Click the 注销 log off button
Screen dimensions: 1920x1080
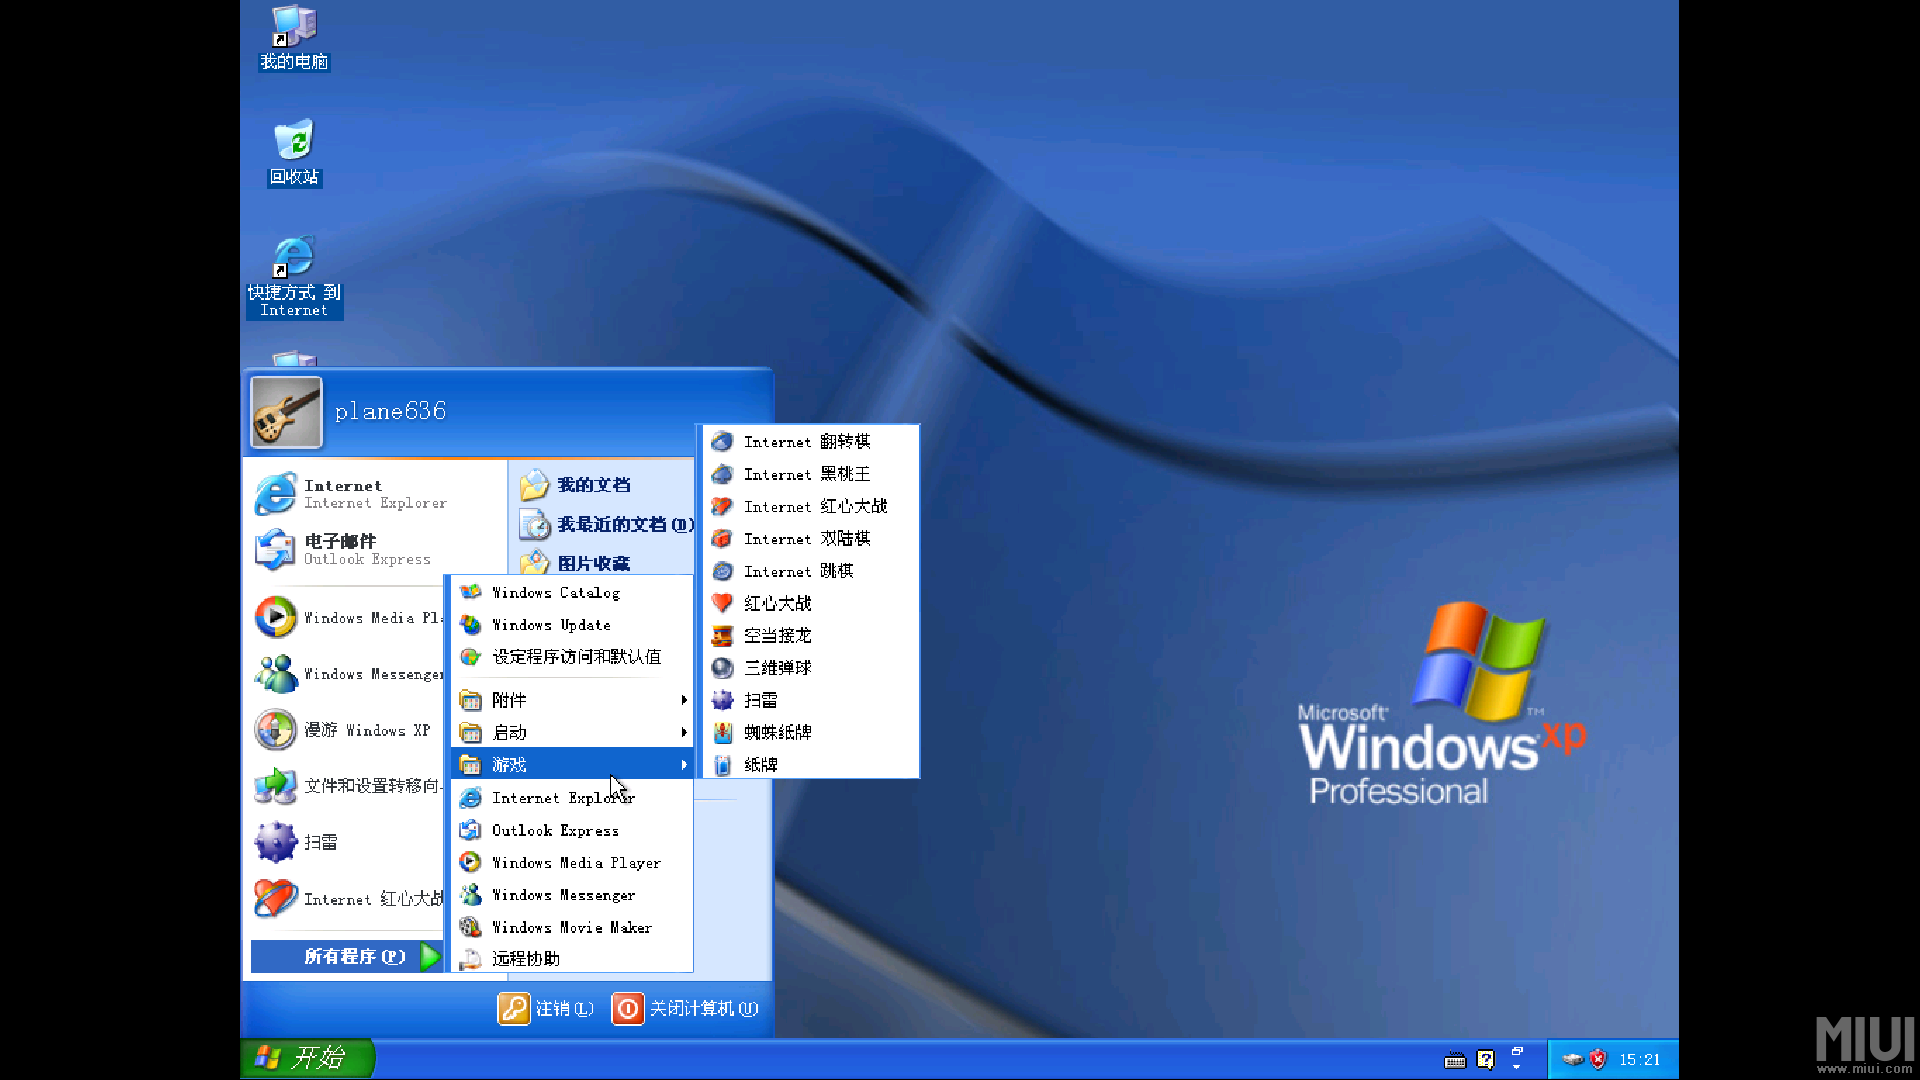click(546, 1008)
